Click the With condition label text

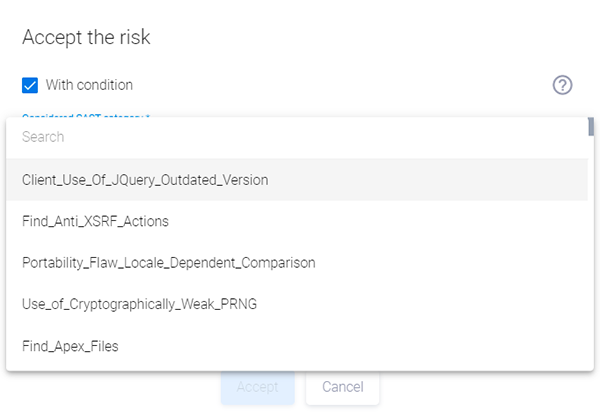pyautogui.click(x=89, y=85)
